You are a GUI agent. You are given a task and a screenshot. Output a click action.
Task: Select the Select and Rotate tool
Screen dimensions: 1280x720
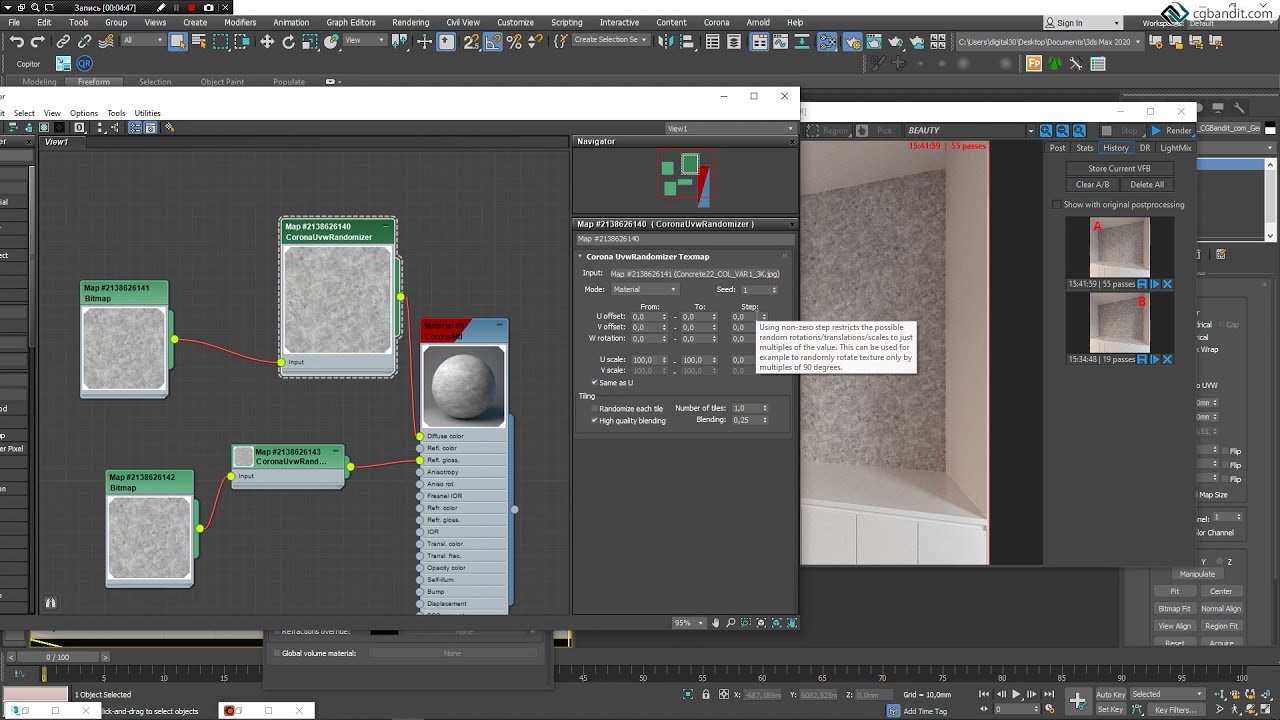pos(289,41)
